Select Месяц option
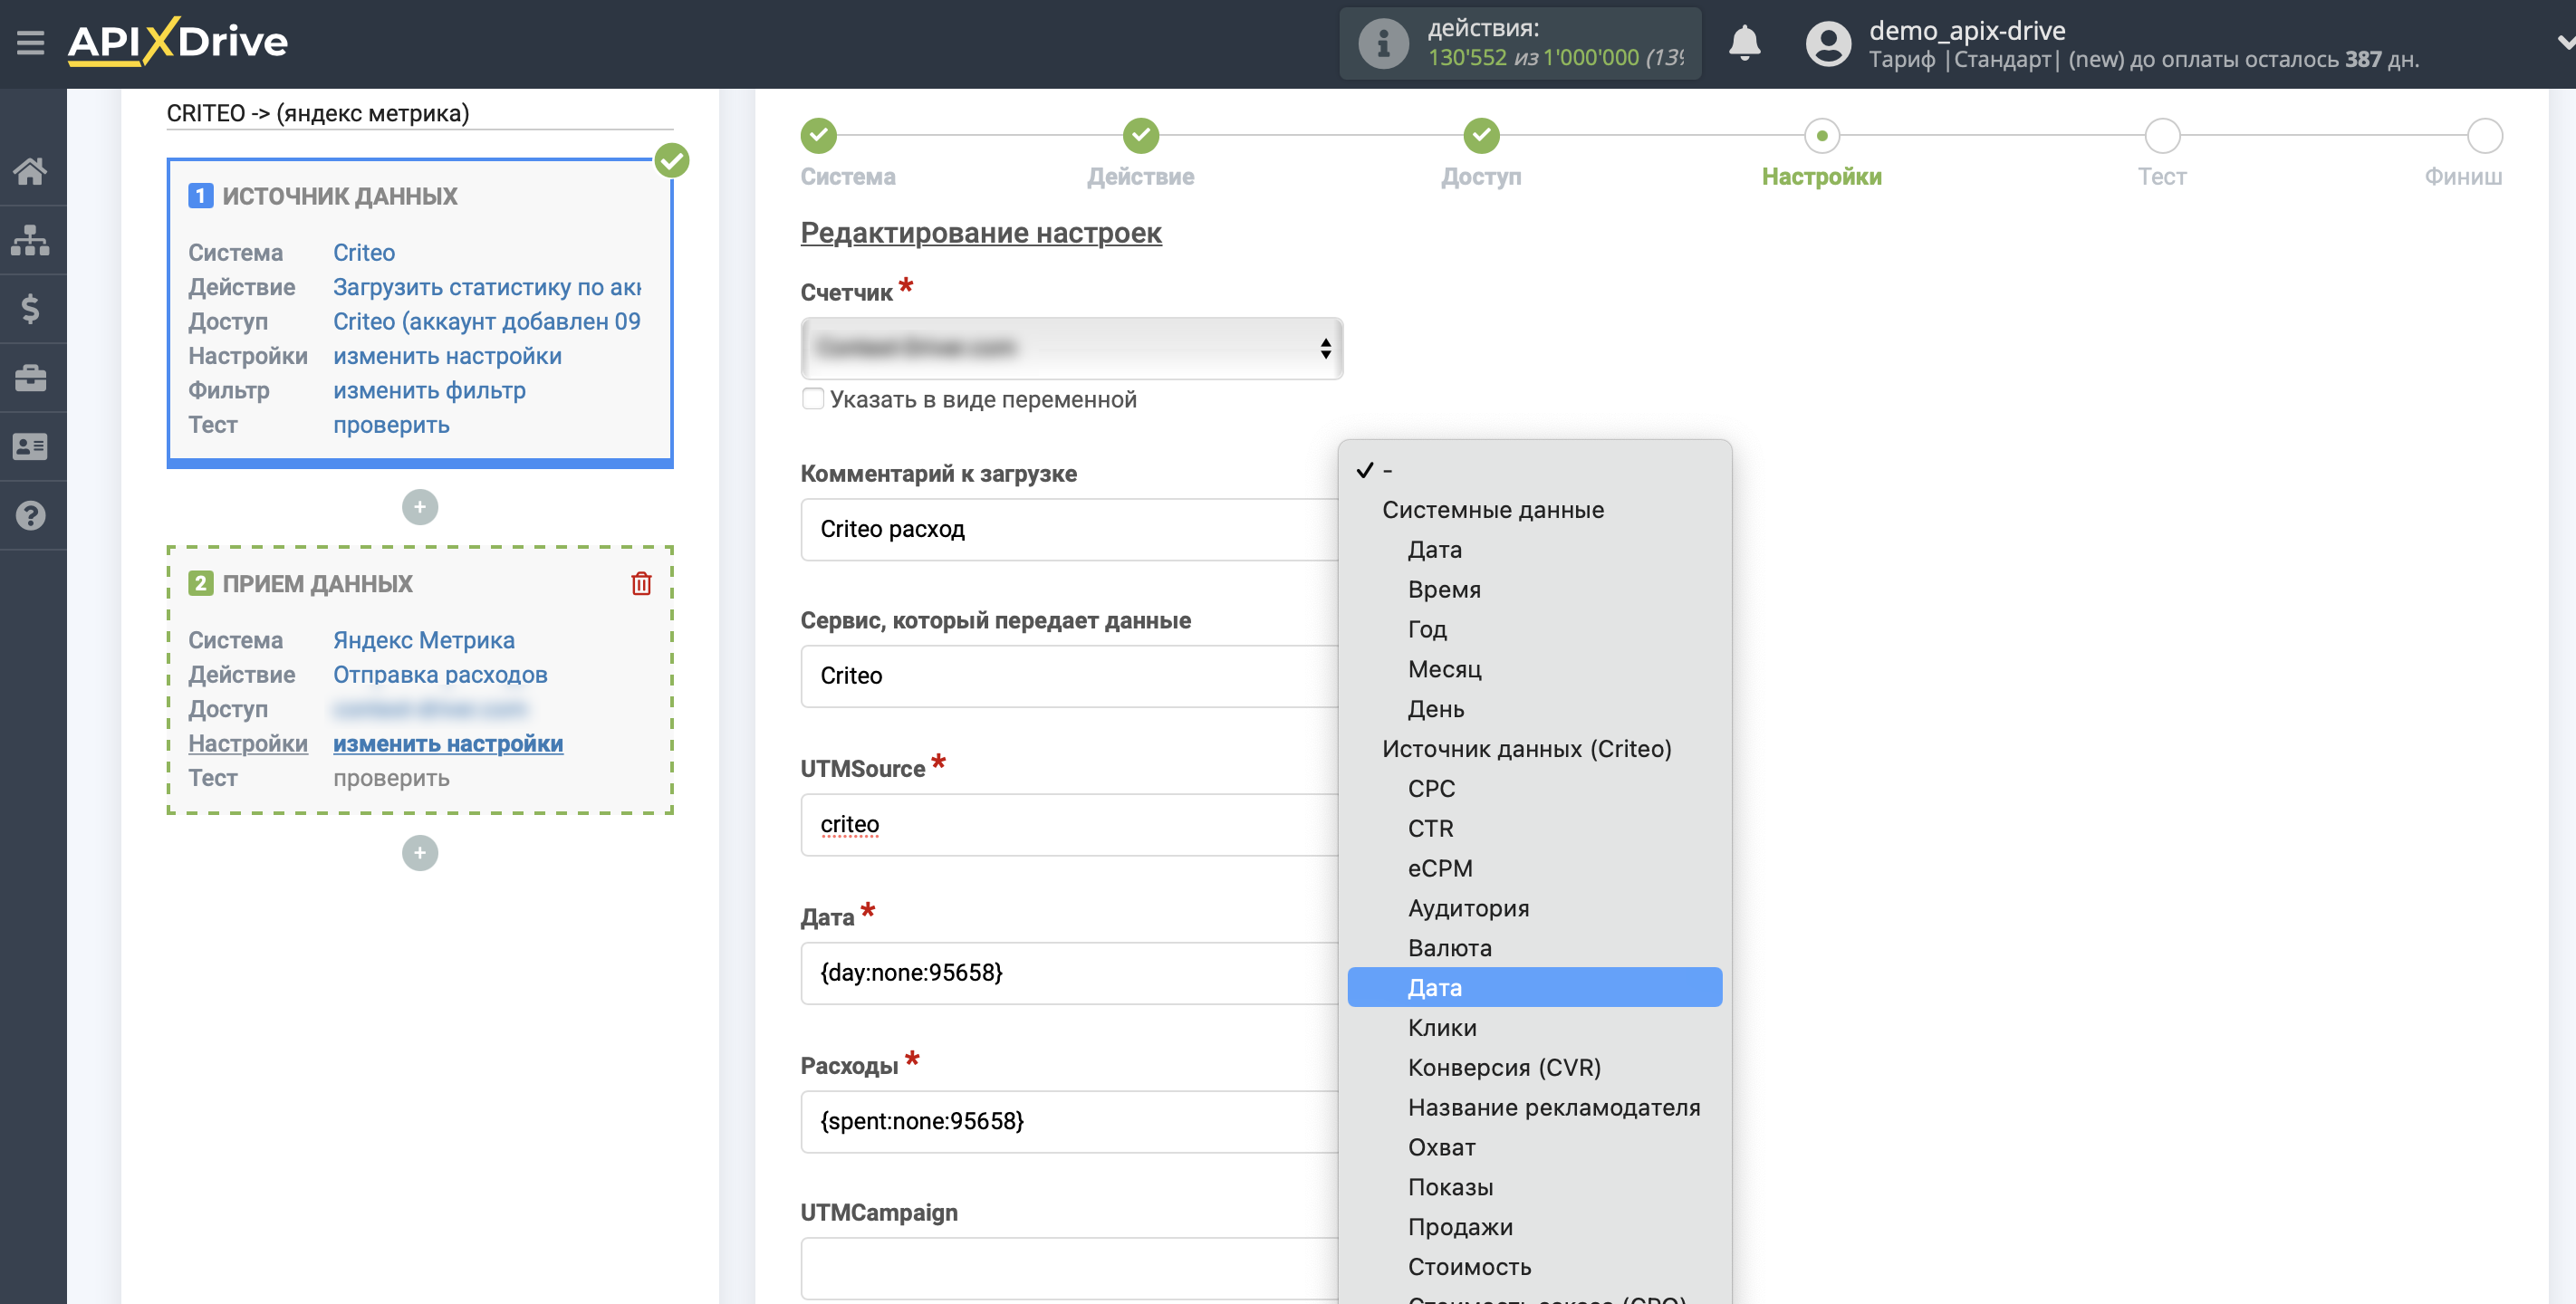The width and height of the screenshot is (2576, 1304). [1534, 669]
